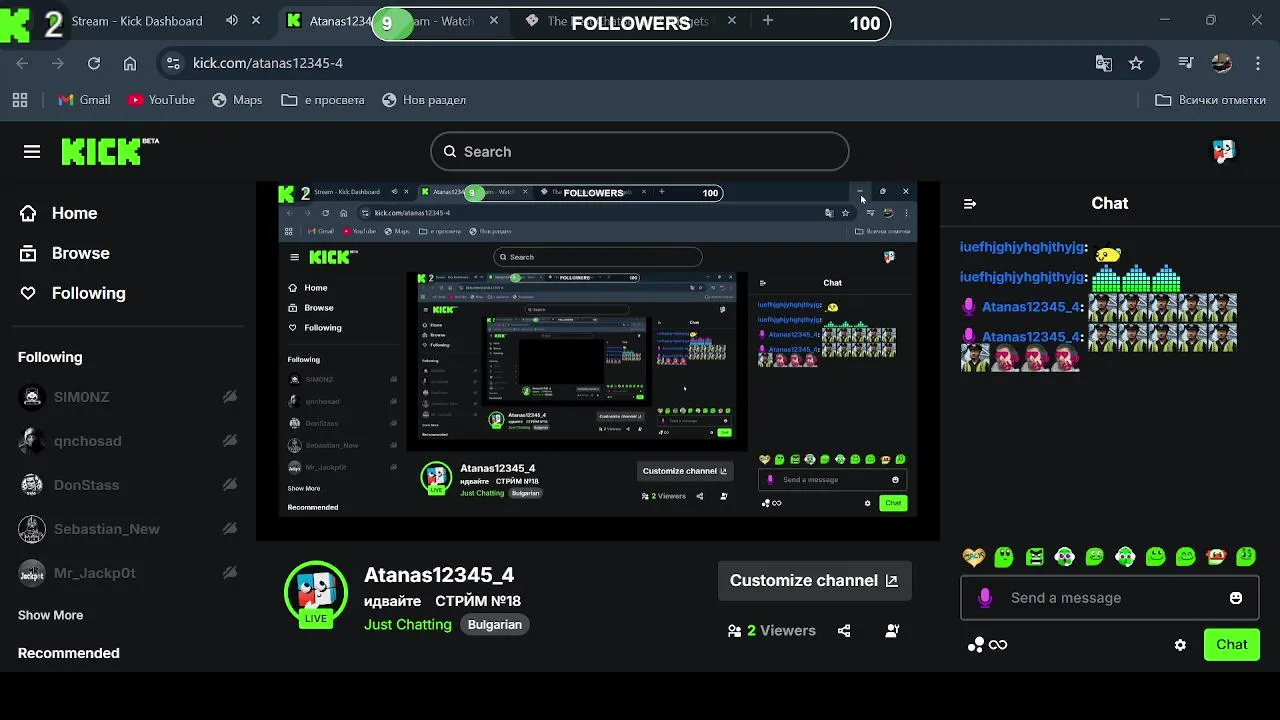This screenshot has width=1280, height=720.
Task: Click stream title идвайте СТРИМ №18
Action: click(442, 601)
